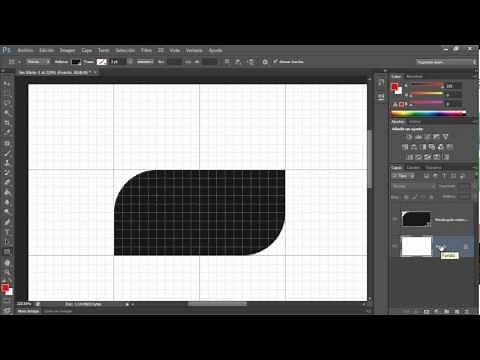
Task: Switch to the Canales tab
Action: [413, 167]
